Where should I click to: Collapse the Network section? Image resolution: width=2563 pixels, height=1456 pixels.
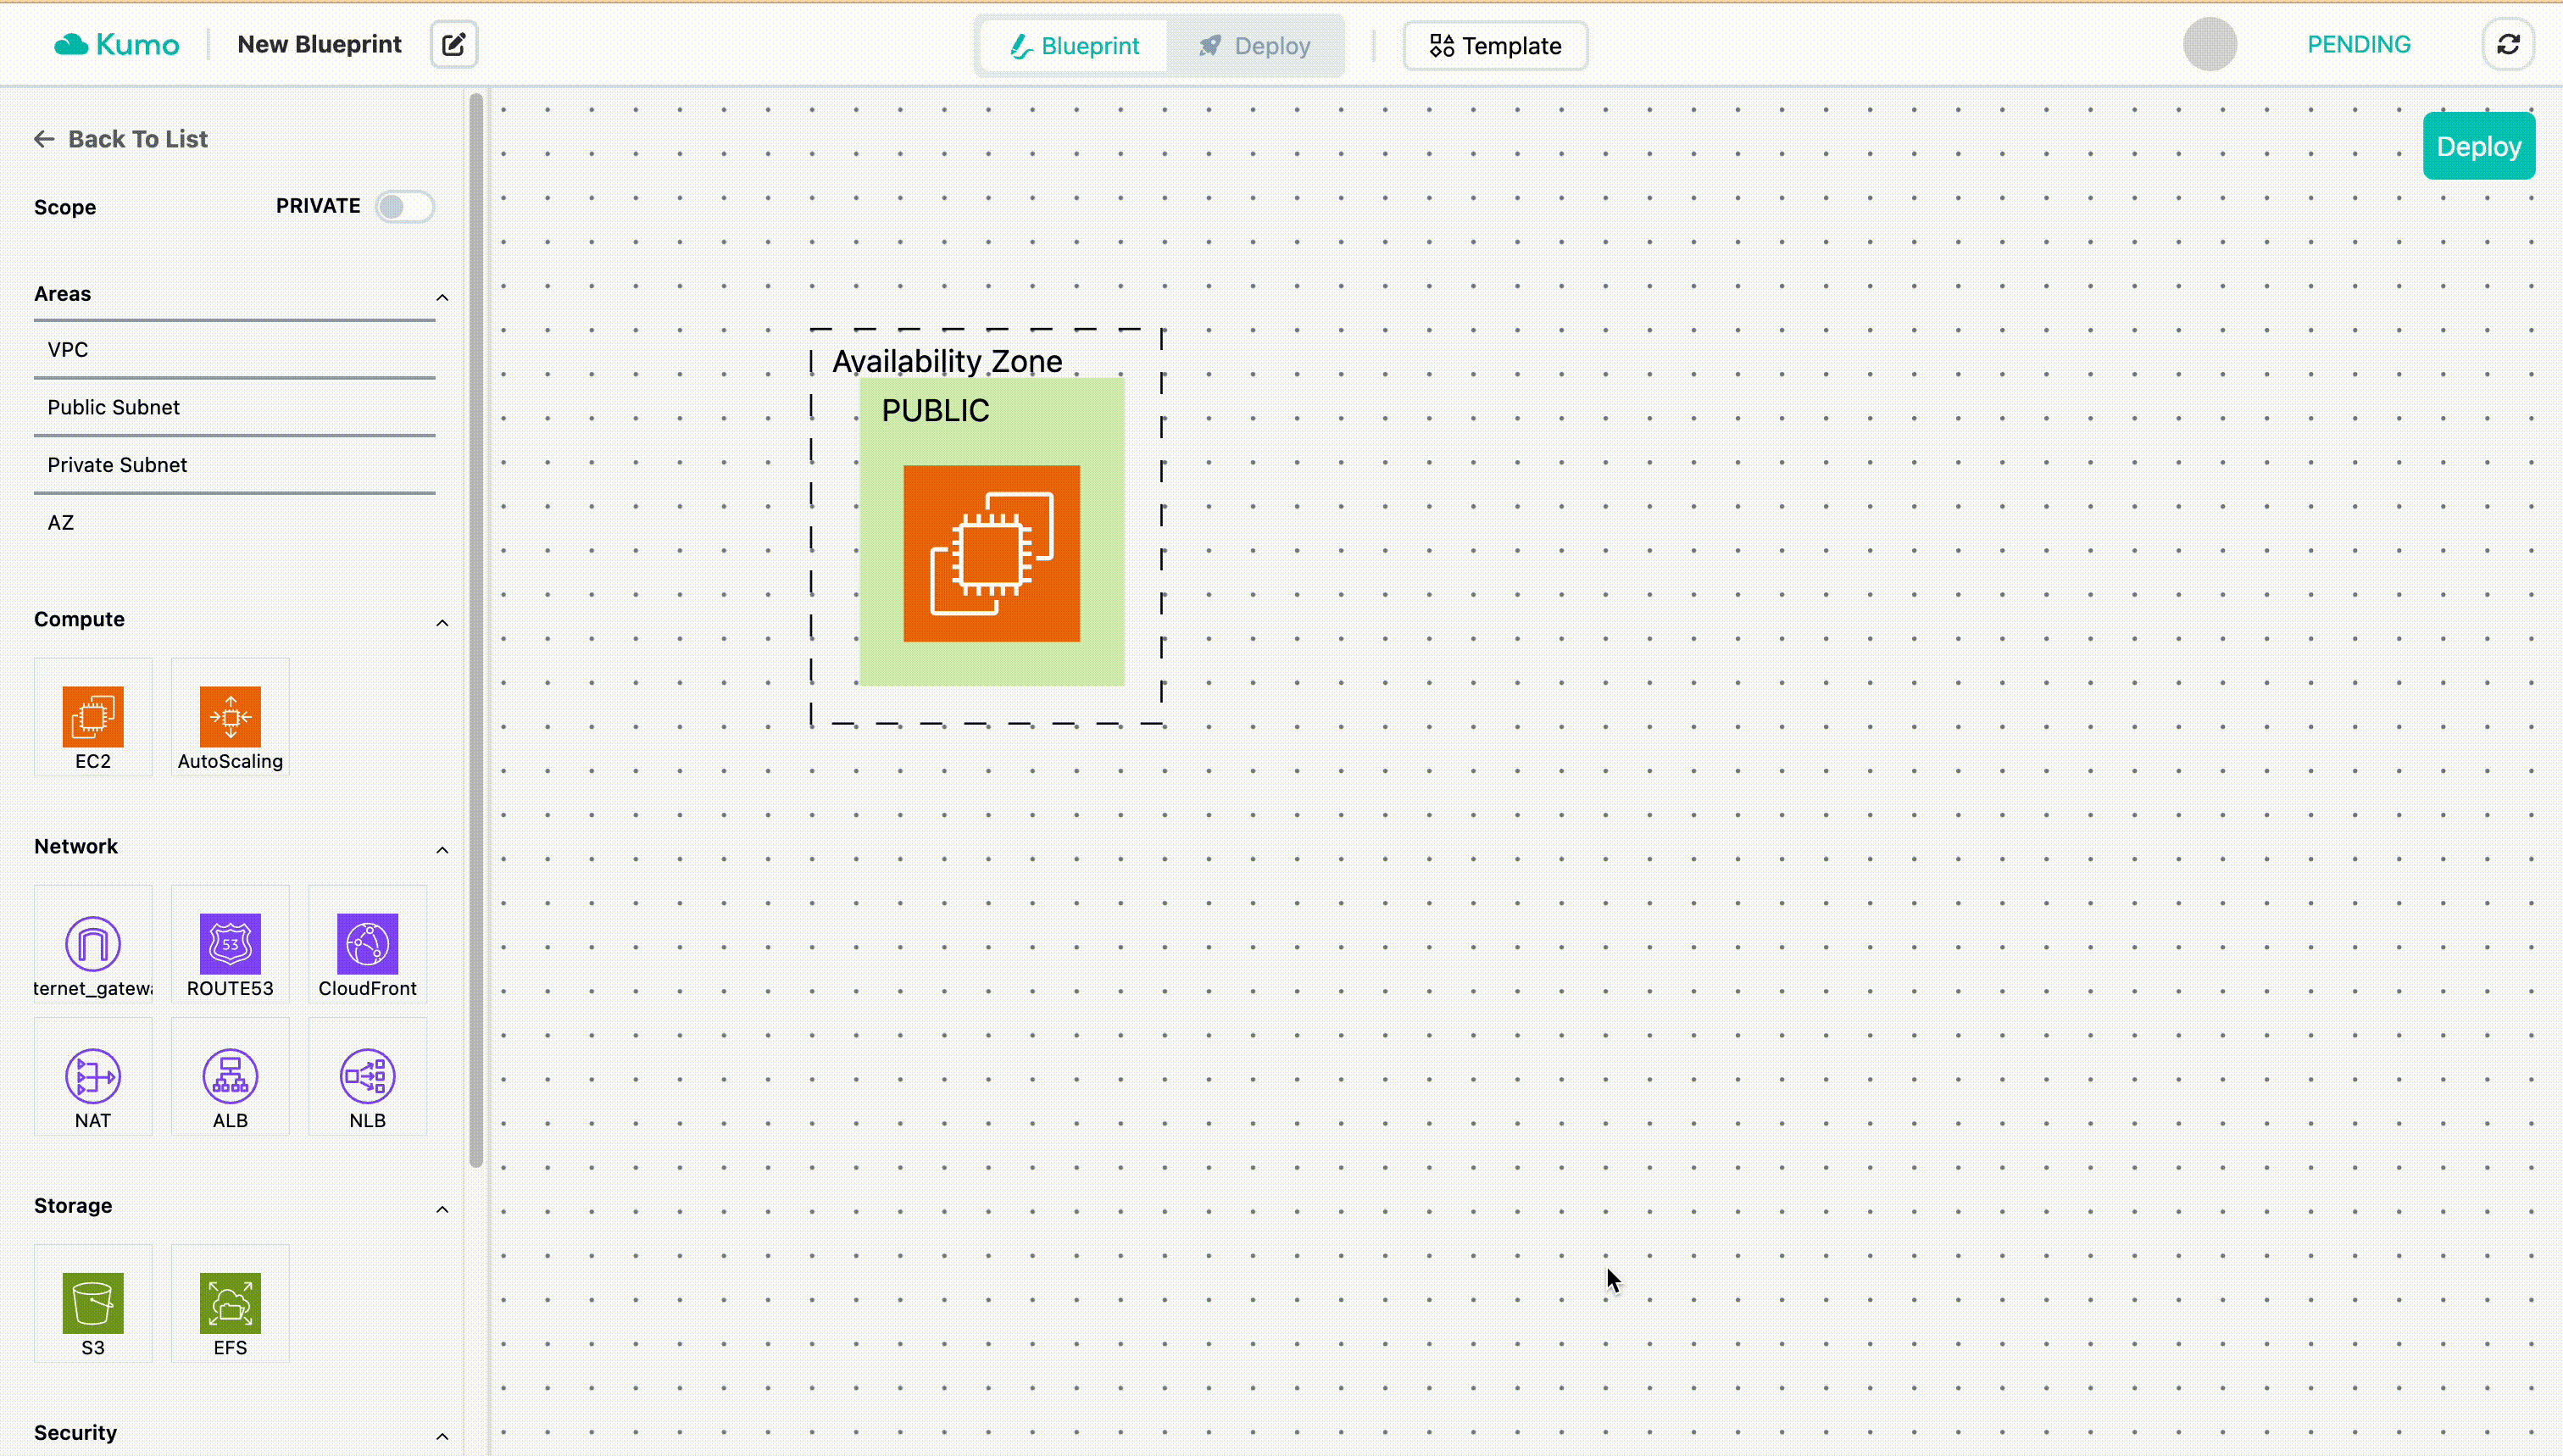point(442,849)
